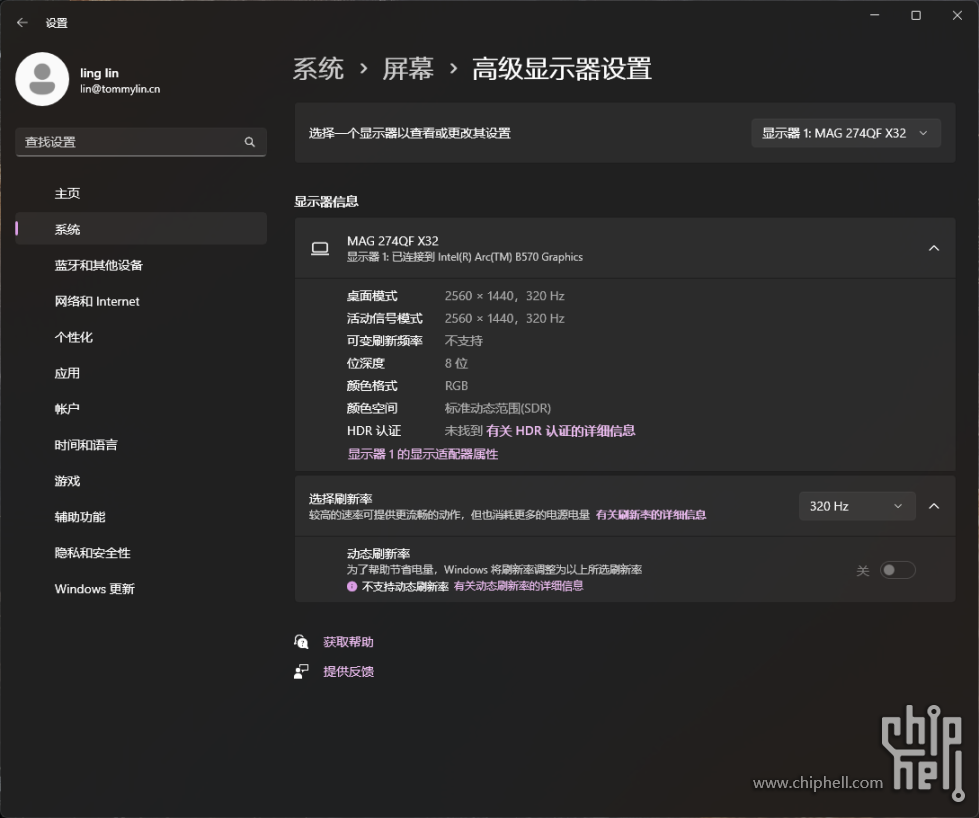The width and height of the screenshot is (979, 818).
Task: Open 网络和 Internet settings
Action: [141, 302]
